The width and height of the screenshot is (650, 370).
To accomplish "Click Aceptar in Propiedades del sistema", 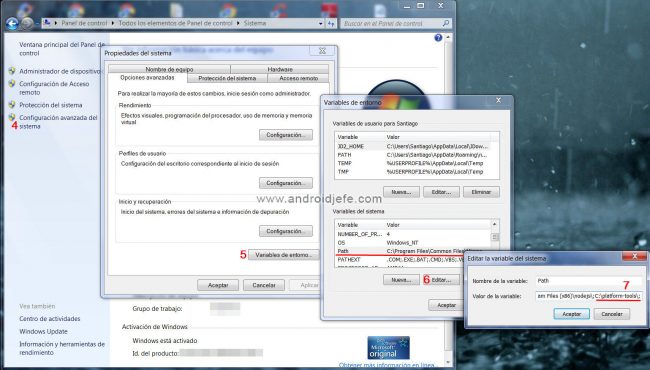I will point(218,285).
